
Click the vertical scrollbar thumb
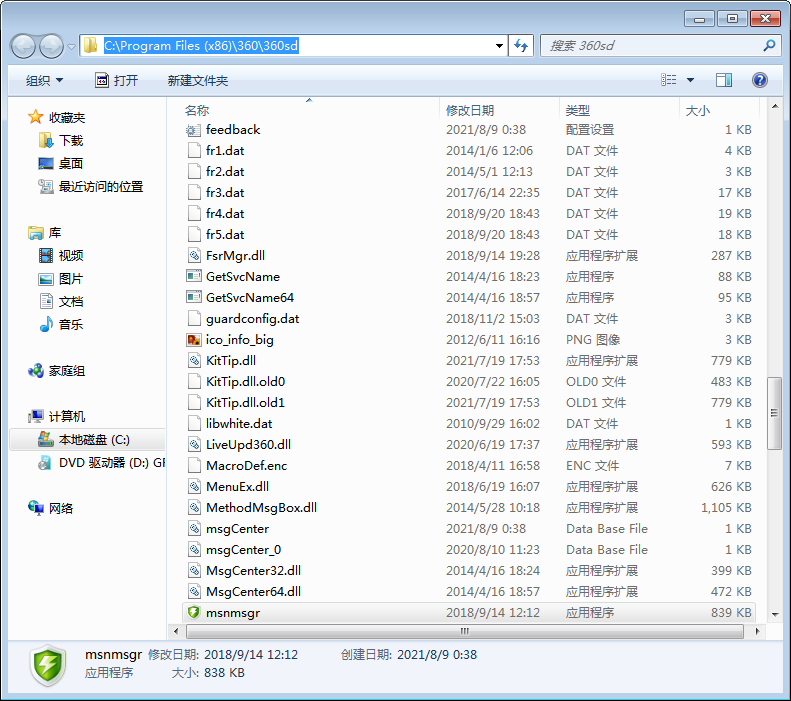tap(774, 413)
